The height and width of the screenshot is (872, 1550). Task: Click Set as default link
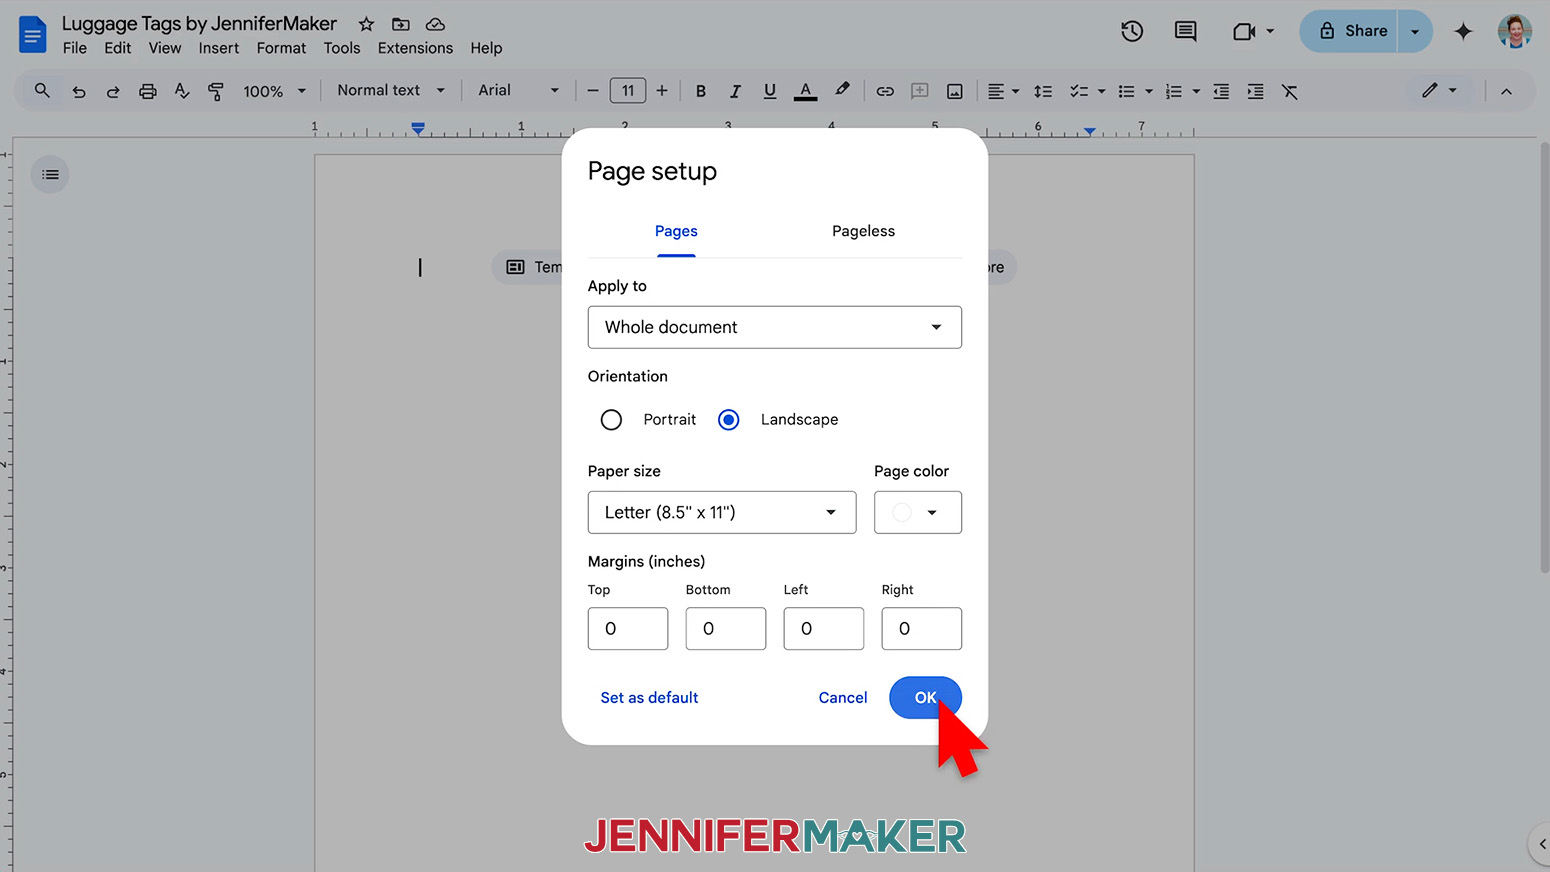(x=649, y=698)
